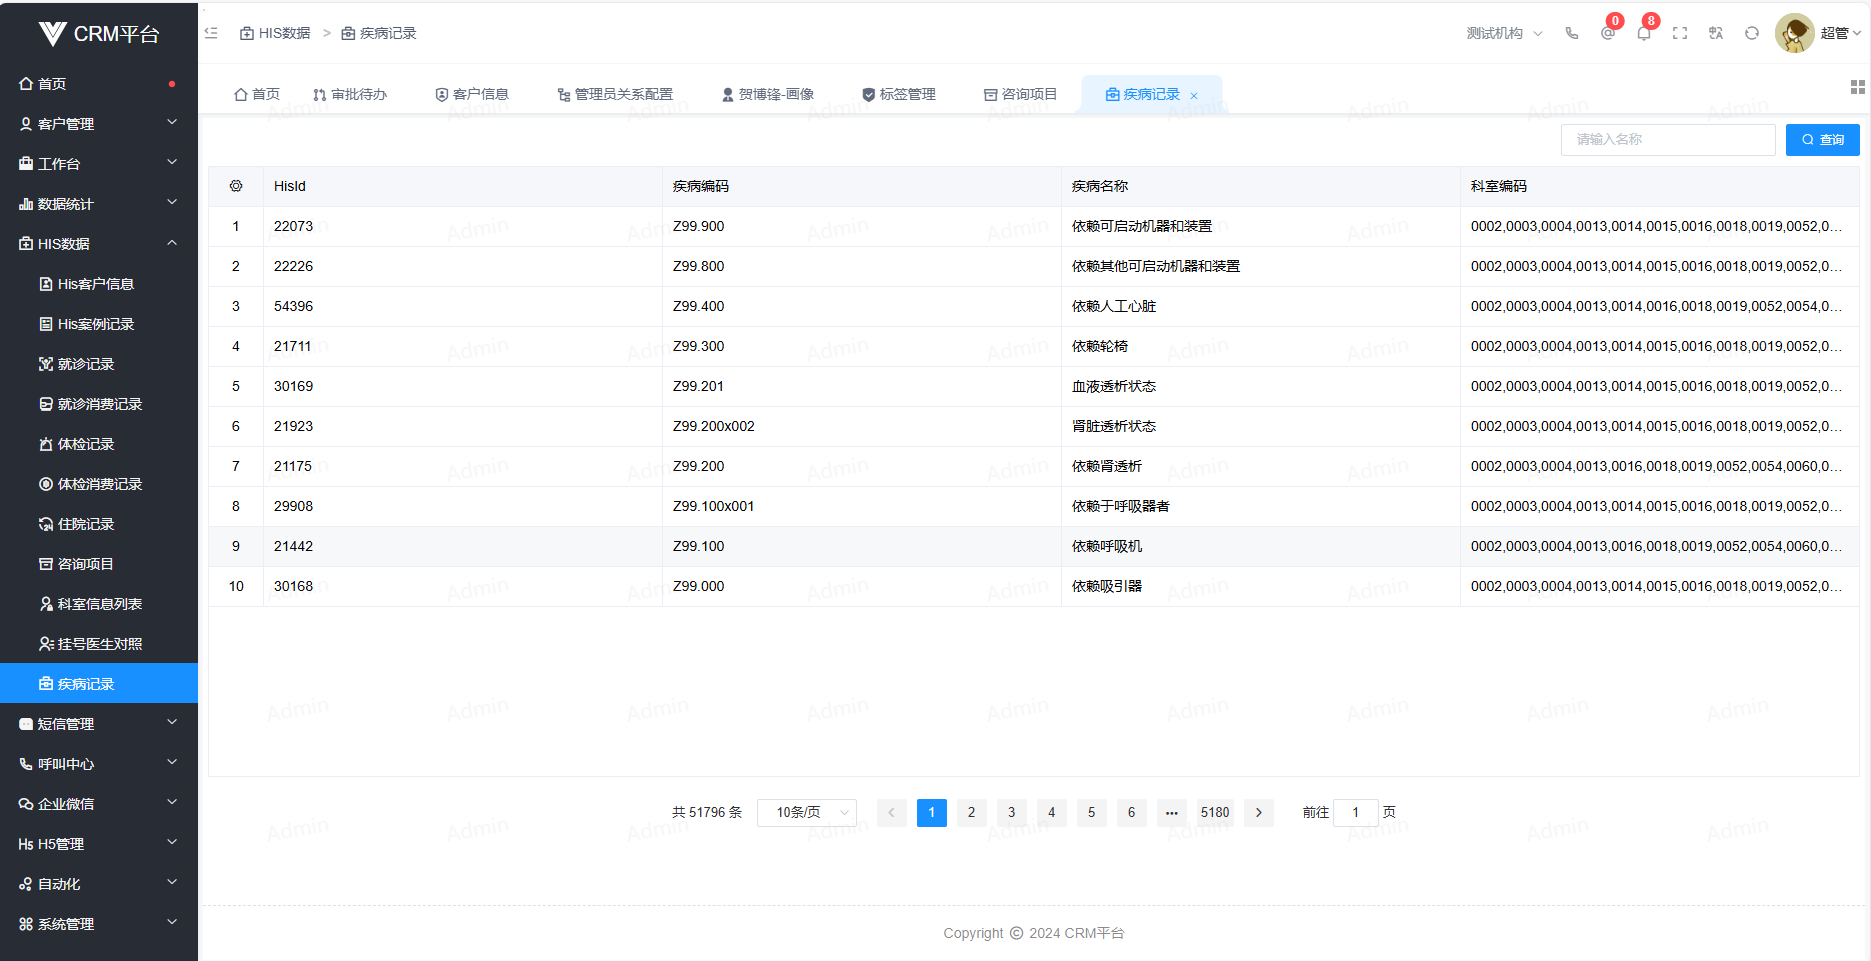1871x961 pixels.
Task: Go to page 3
Action: (1011, 812)
